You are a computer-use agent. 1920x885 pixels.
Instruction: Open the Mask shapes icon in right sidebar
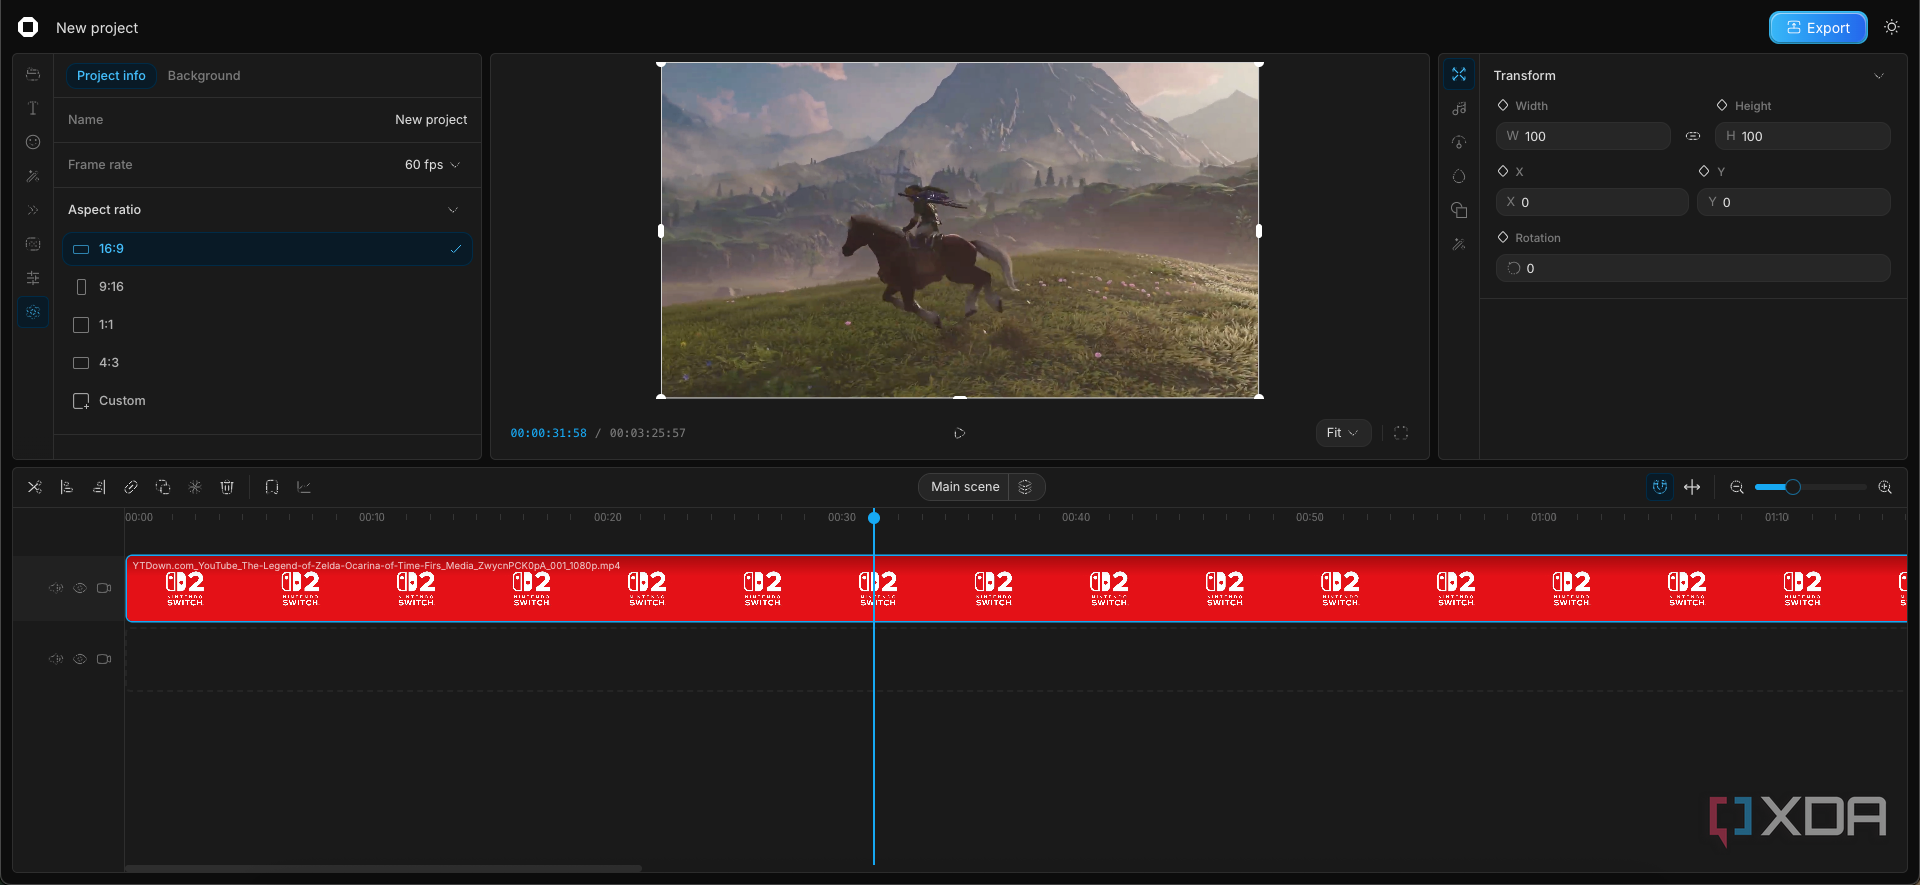click(1459, 210)
